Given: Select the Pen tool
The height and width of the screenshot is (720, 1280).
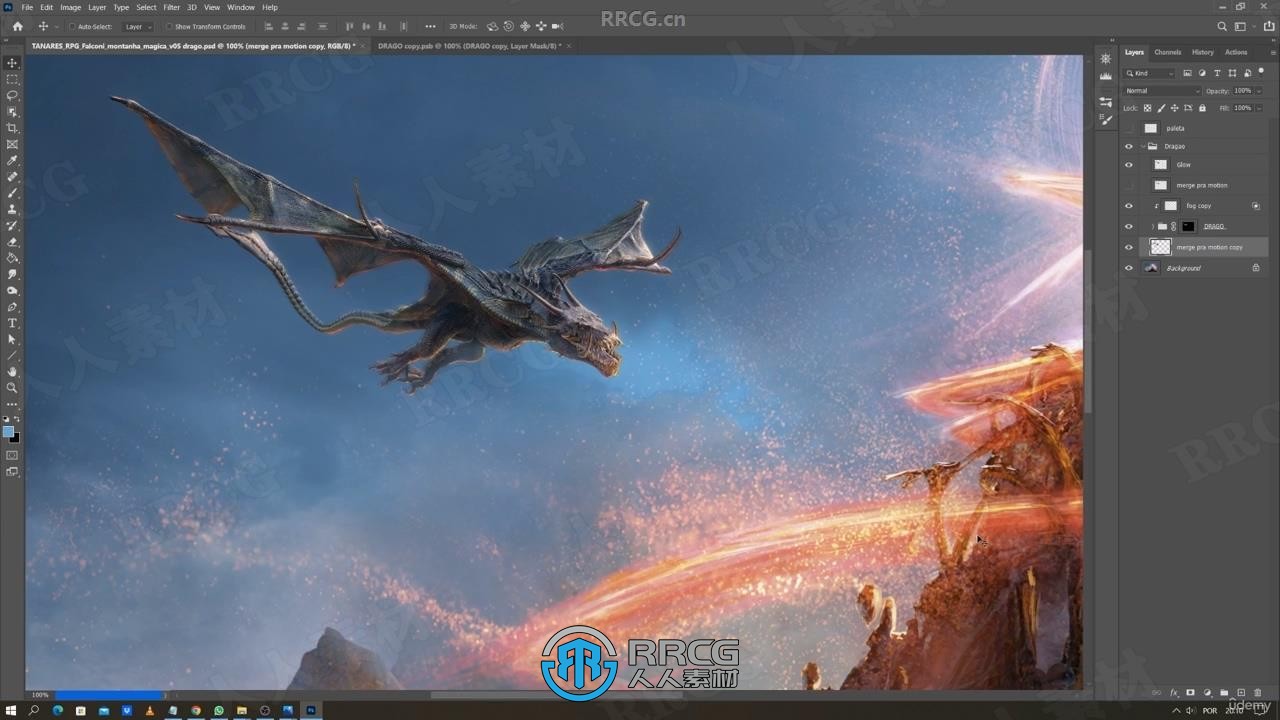Looking at the screenshot, I should point(12,307).
